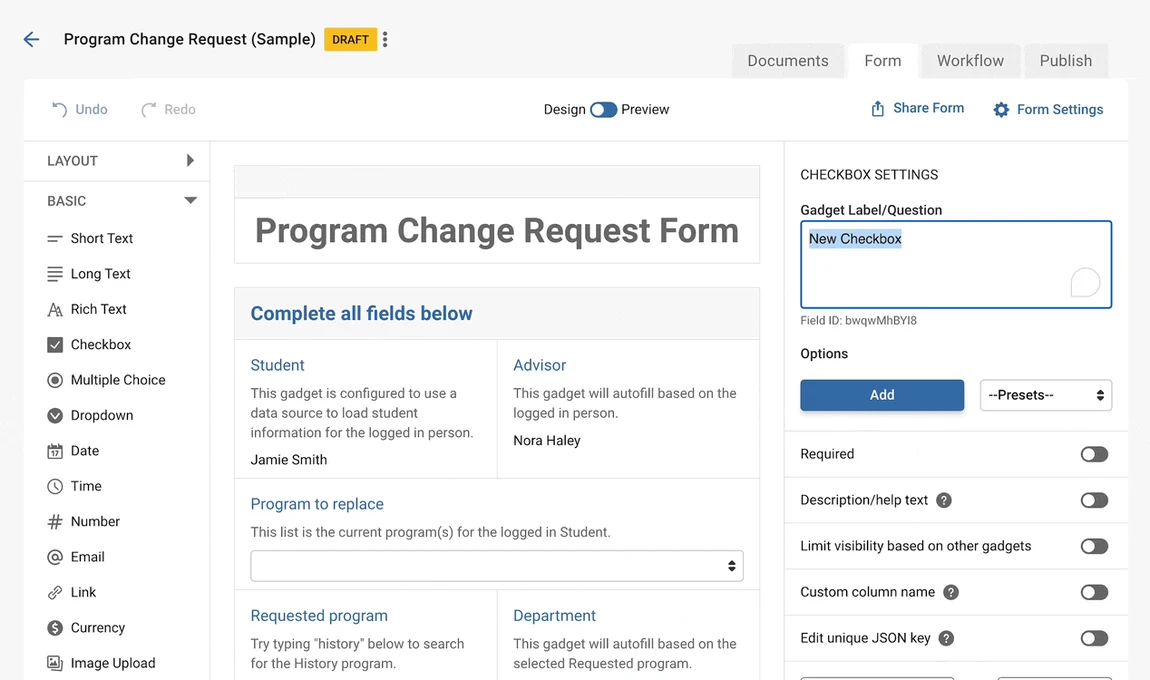
Task: Enable the Custom column name toggle
Action: point(1094,592)
